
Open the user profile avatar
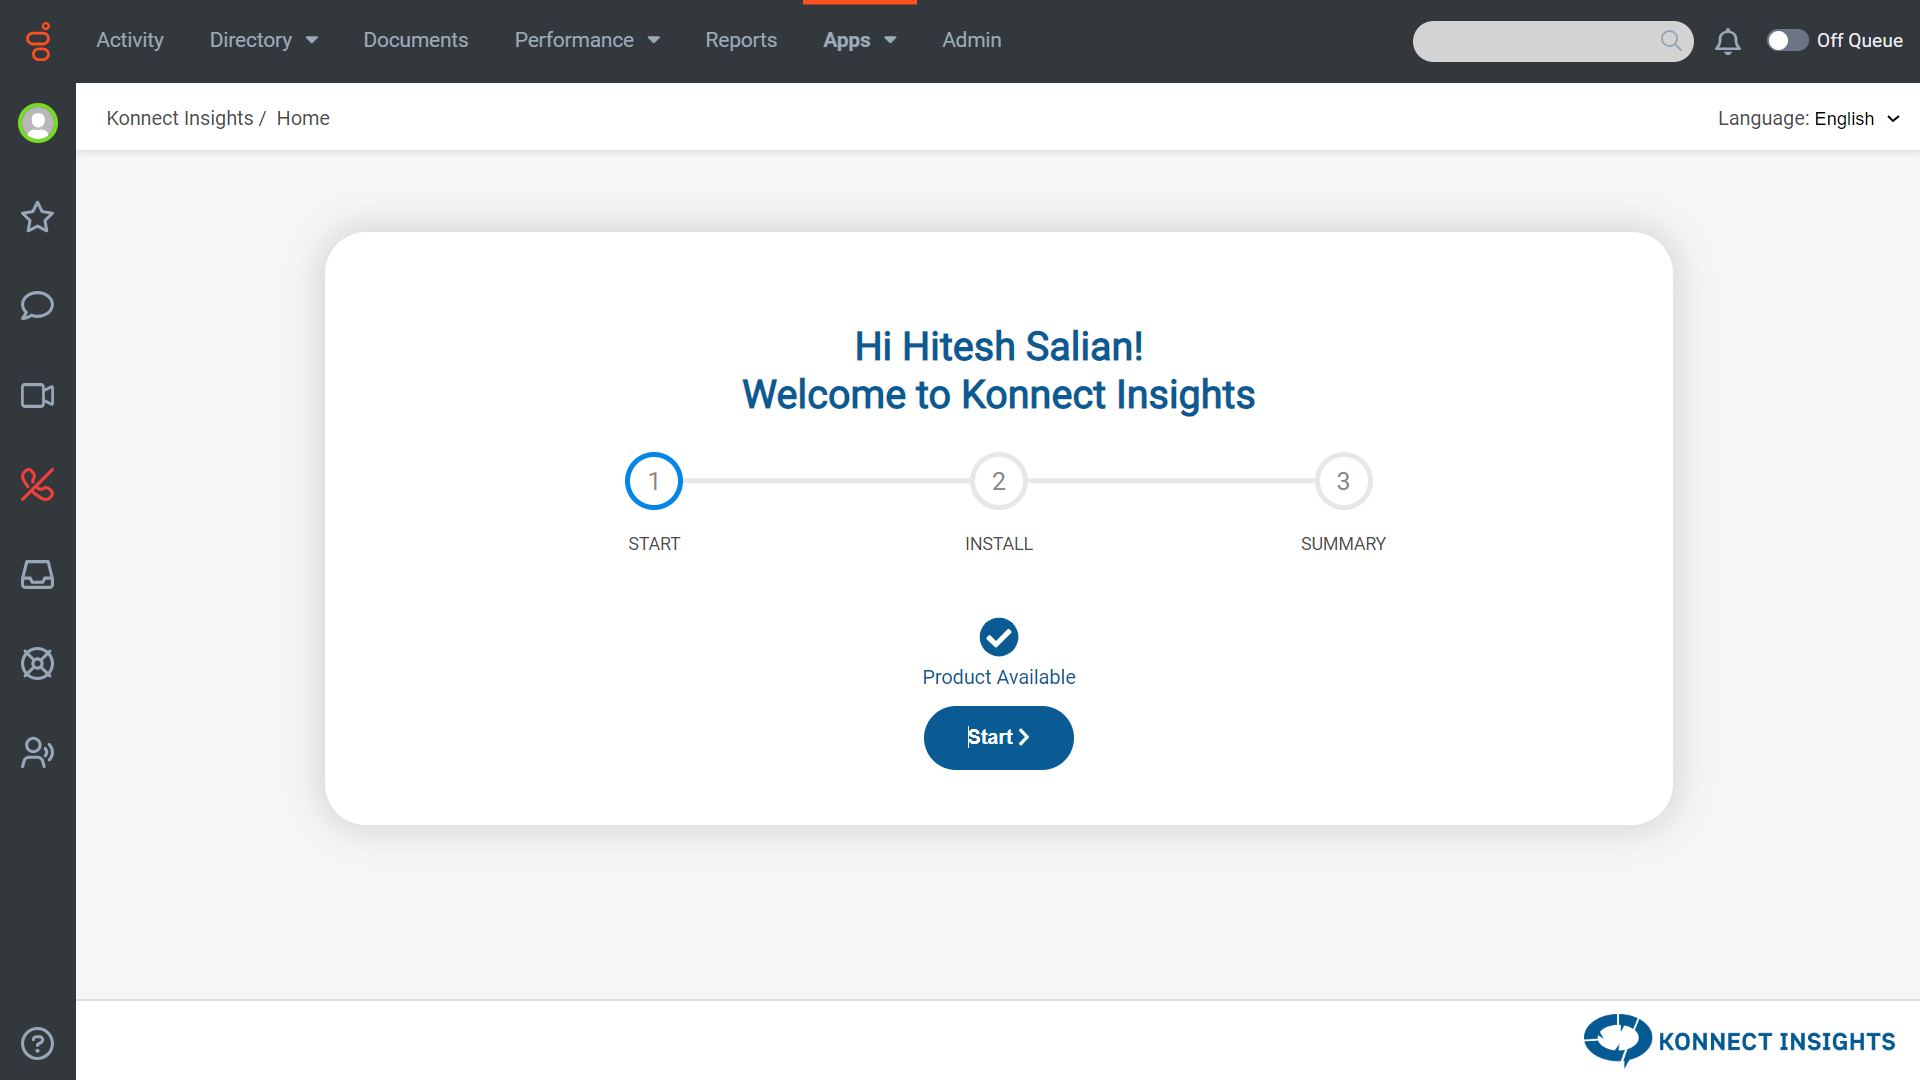pyautogui.click(x=38, y=123)
